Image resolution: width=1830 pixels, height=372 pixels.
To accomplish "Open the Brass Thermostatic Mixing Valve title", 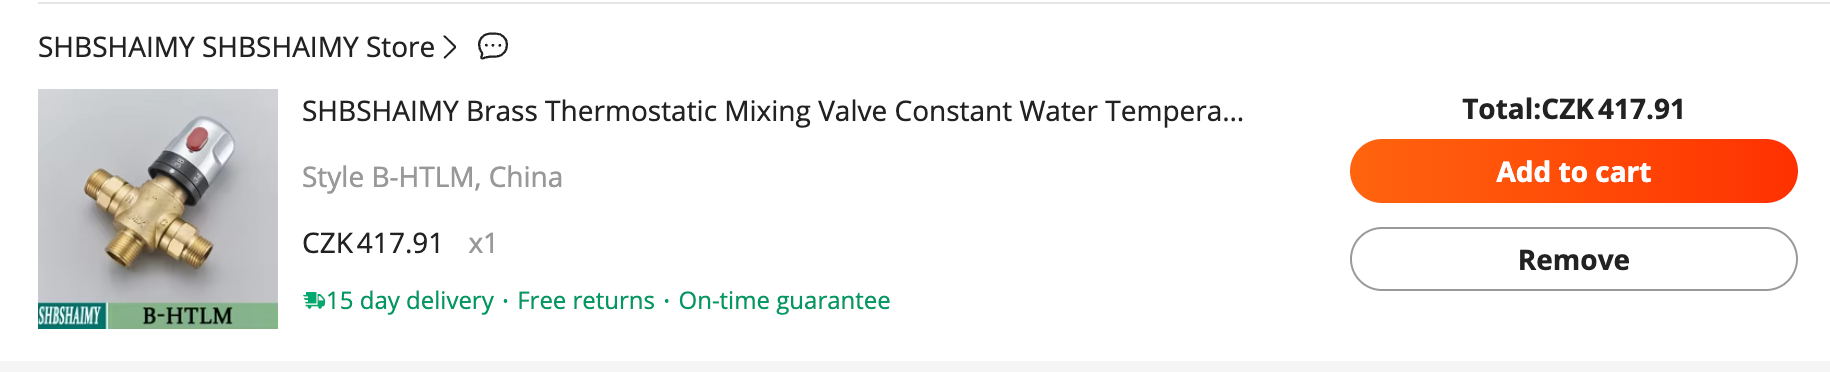I will pos(772,111).
